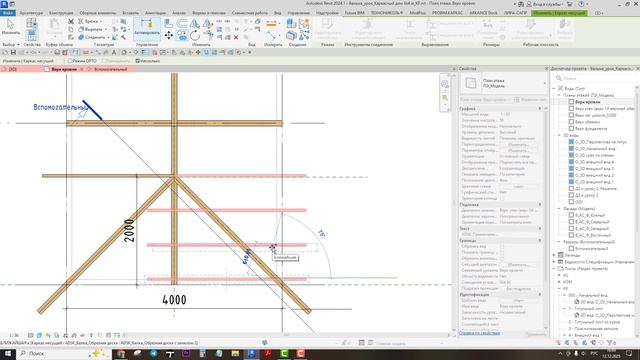The width and height of the screenshot is (640, 360).
Task: Click the floor plan type thumbnail
Action: coord(471,83)
